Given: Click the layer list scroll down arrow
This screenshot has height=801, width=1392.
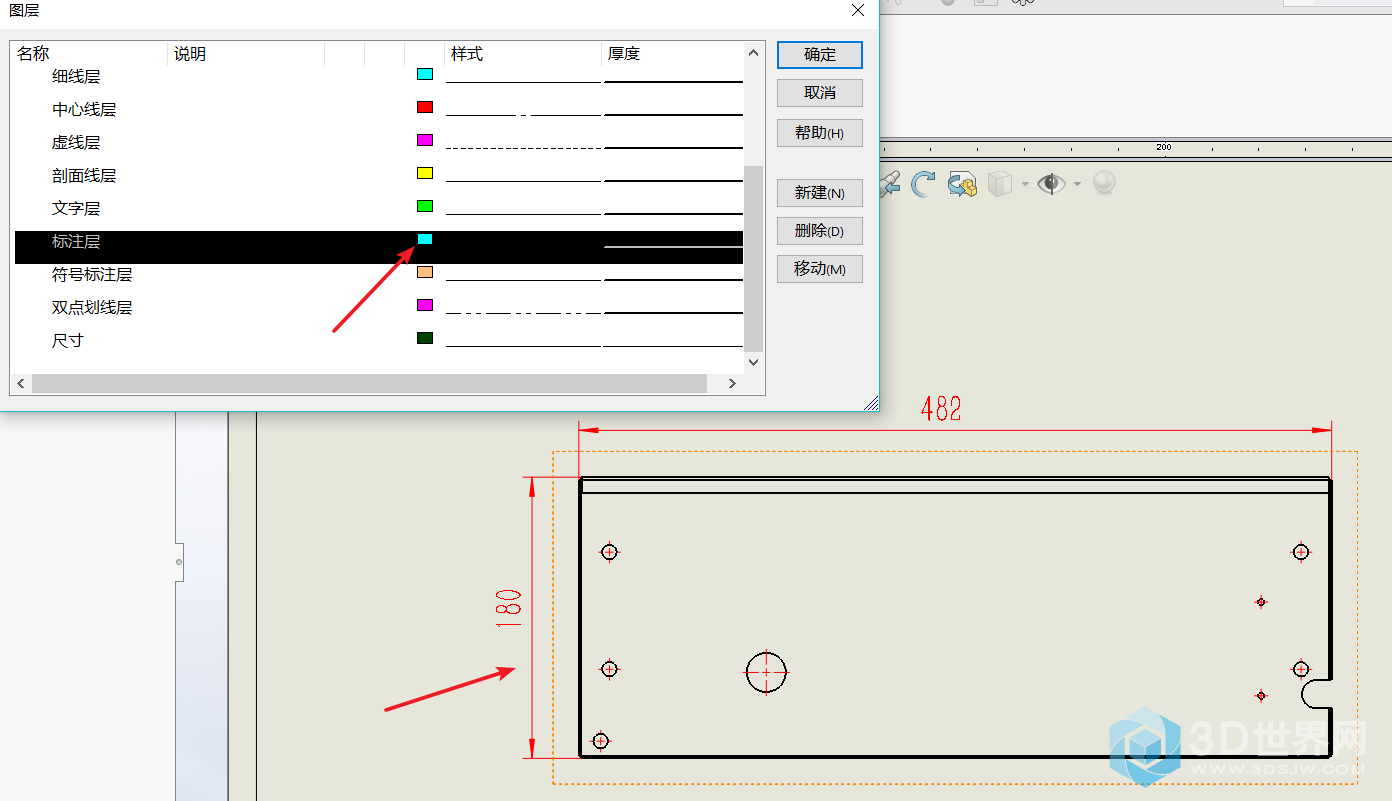Looking at the screenshot, I should click(x=754, y=362).
